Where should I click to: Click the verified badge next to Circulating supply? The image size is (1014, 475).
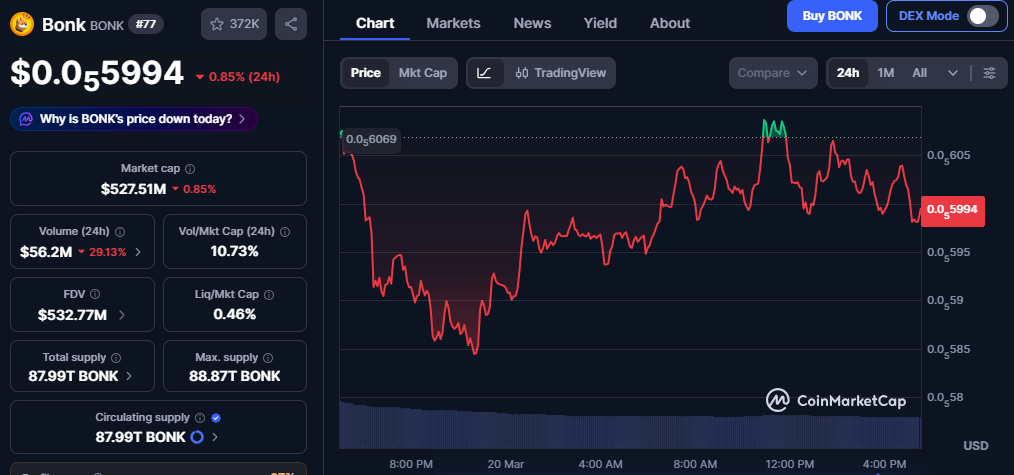pos(216,417)
